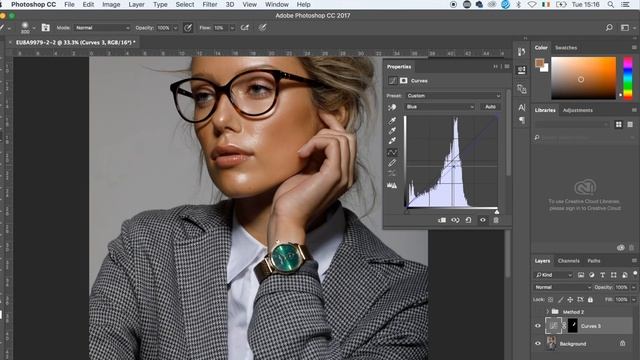Switch to the Paths tab

(x=594, y=261)
